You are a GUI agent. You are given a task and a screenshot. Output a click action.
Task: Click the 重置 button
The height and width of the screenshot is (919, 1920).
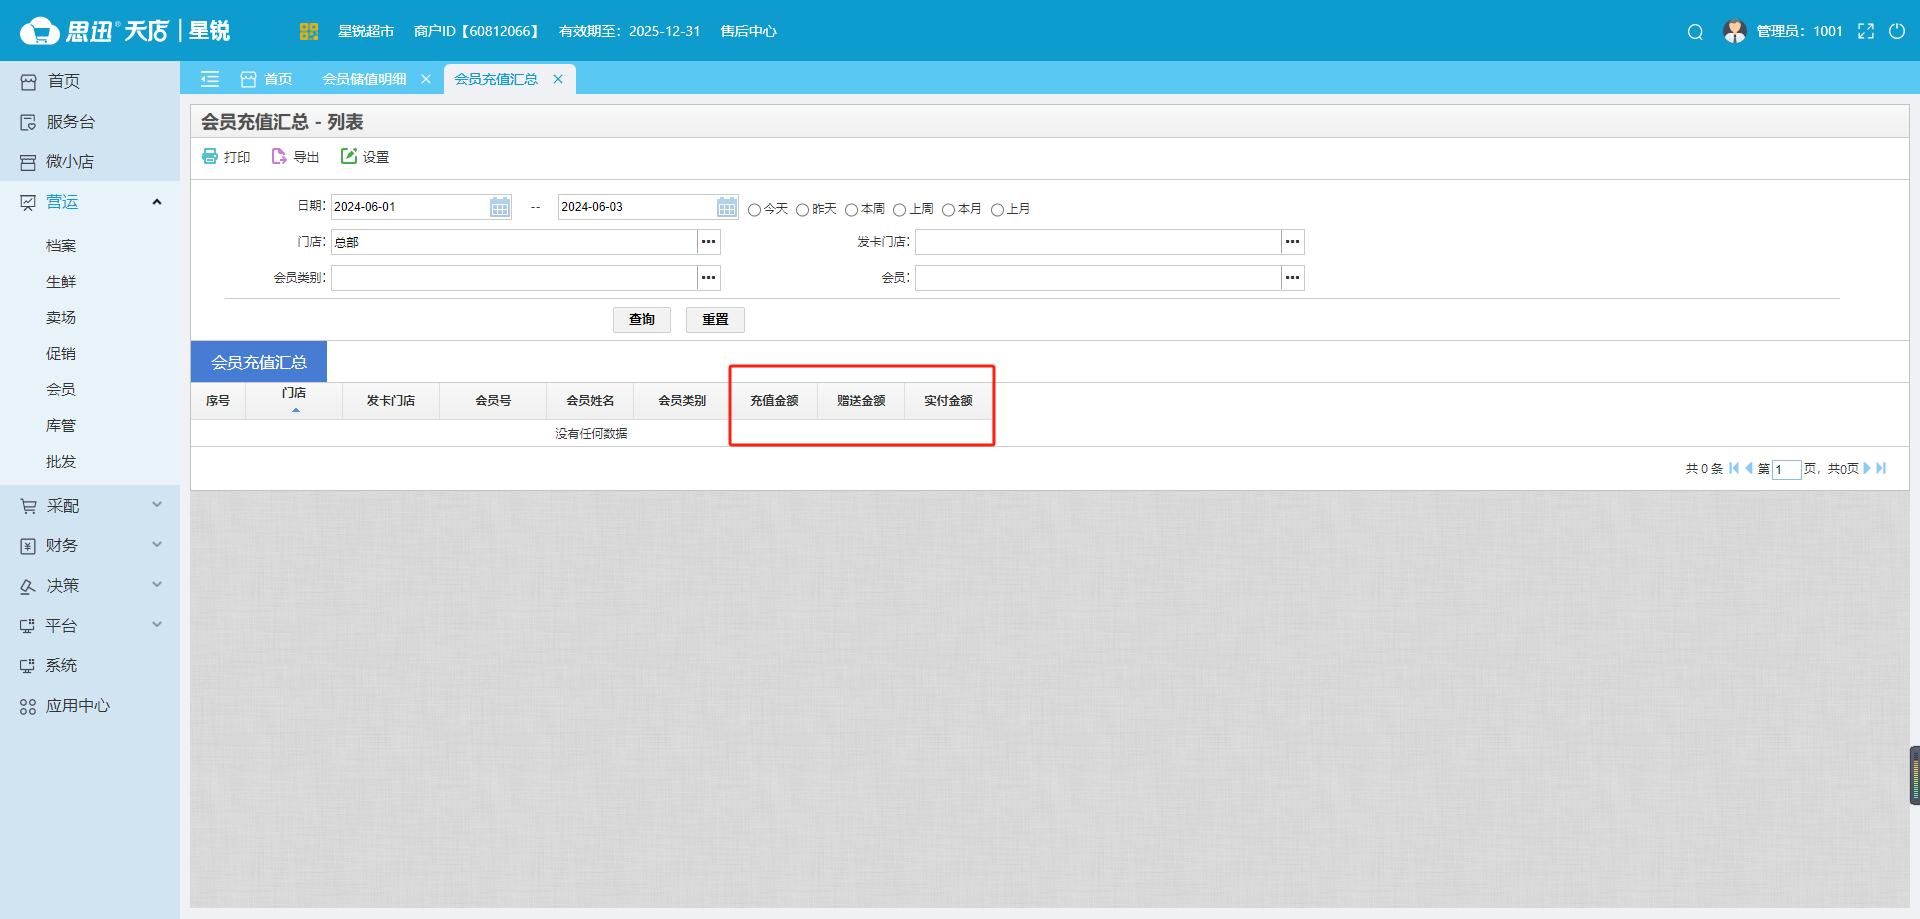tap(715, 319)
